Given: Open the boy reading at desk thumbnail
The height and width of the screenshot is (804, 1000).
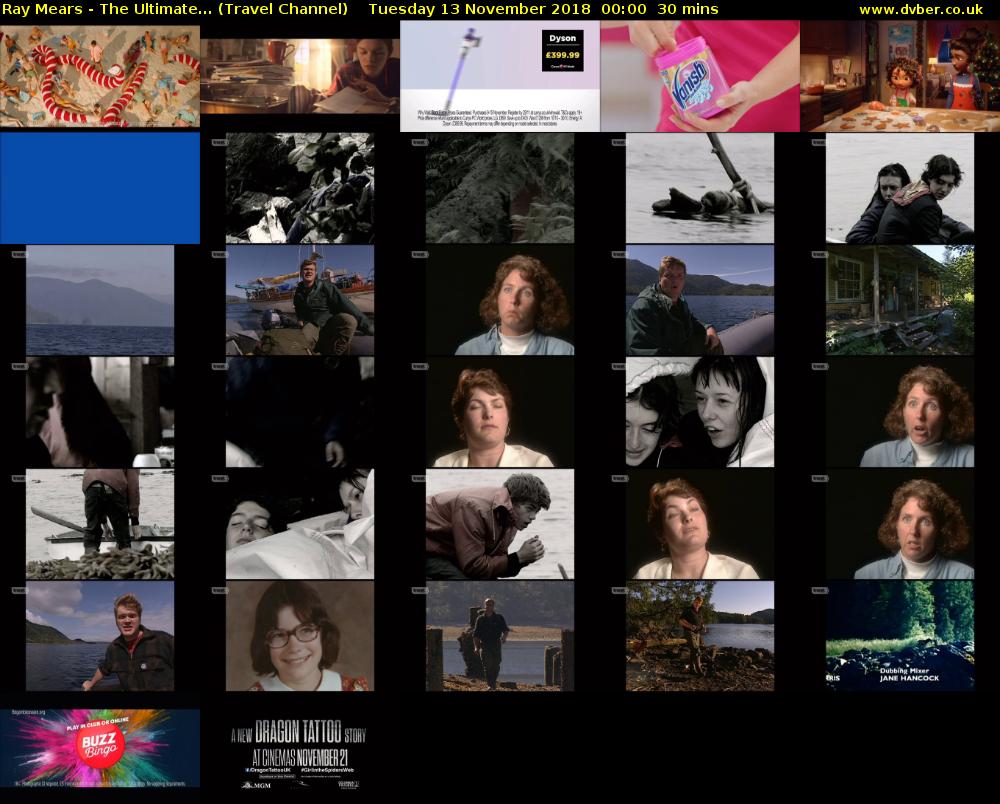Looking at the screenshot, I should [x=300, y=76].
